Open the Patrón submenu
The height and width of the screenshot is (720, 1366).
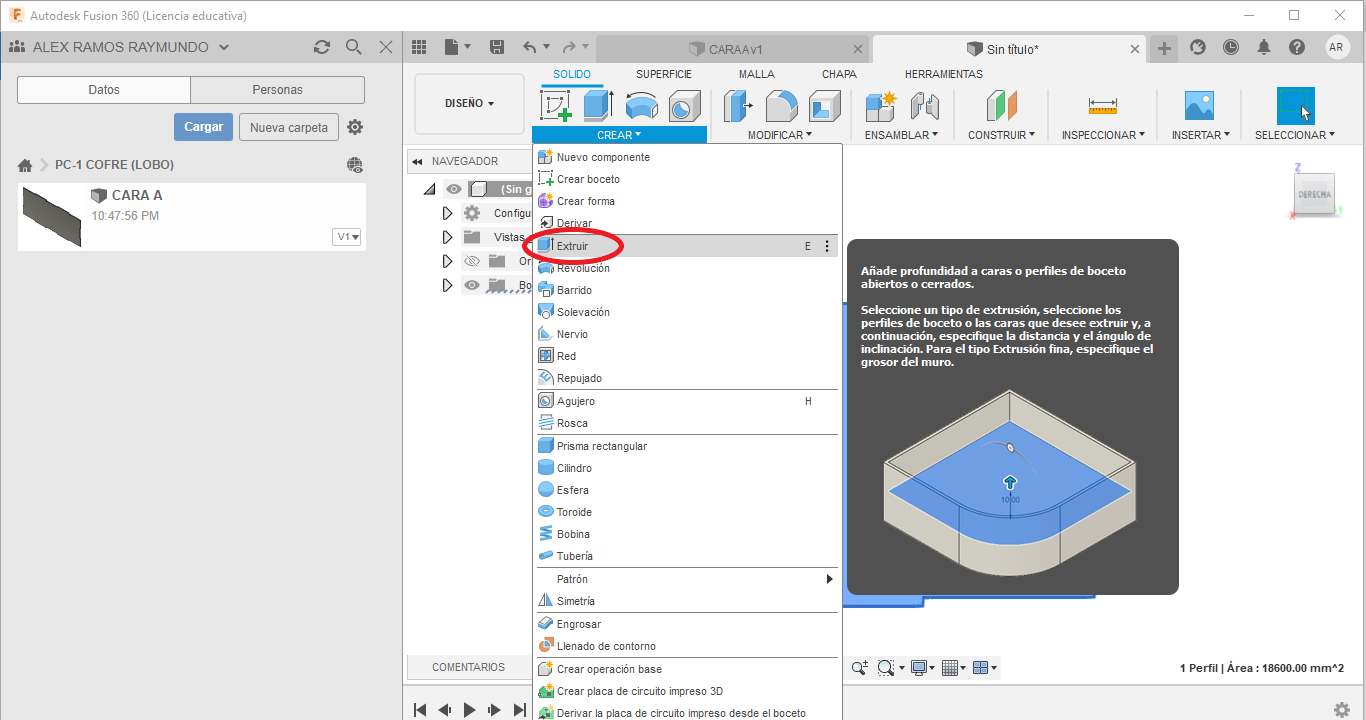click(685, 579)
